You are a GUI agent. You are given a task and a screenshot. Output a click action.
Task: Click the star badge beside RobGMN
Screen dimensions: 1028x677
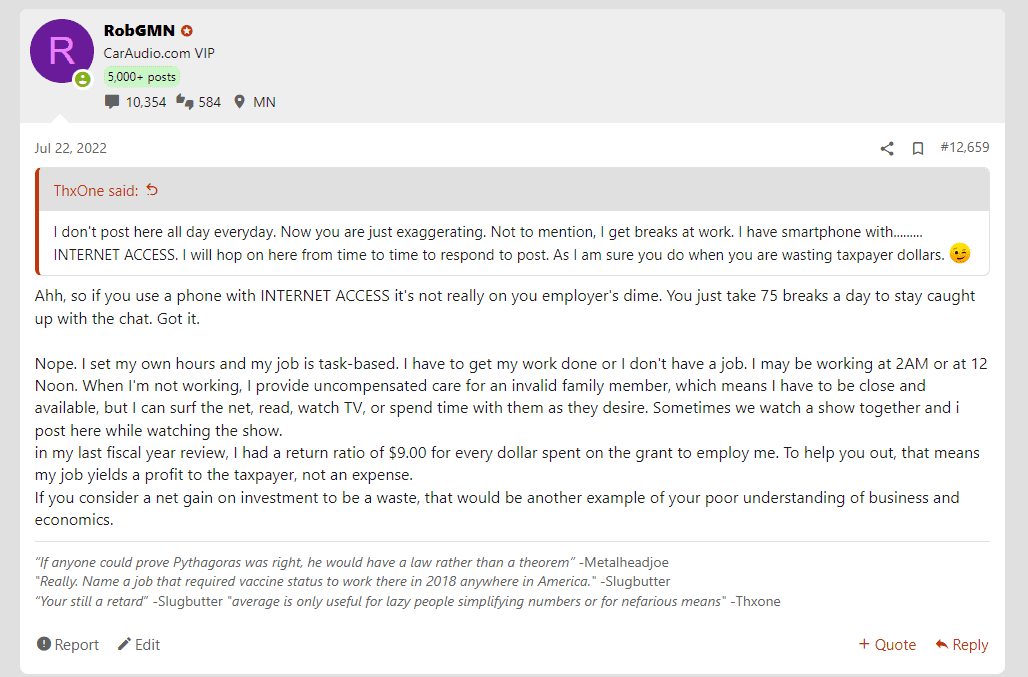tap(187, 31)
